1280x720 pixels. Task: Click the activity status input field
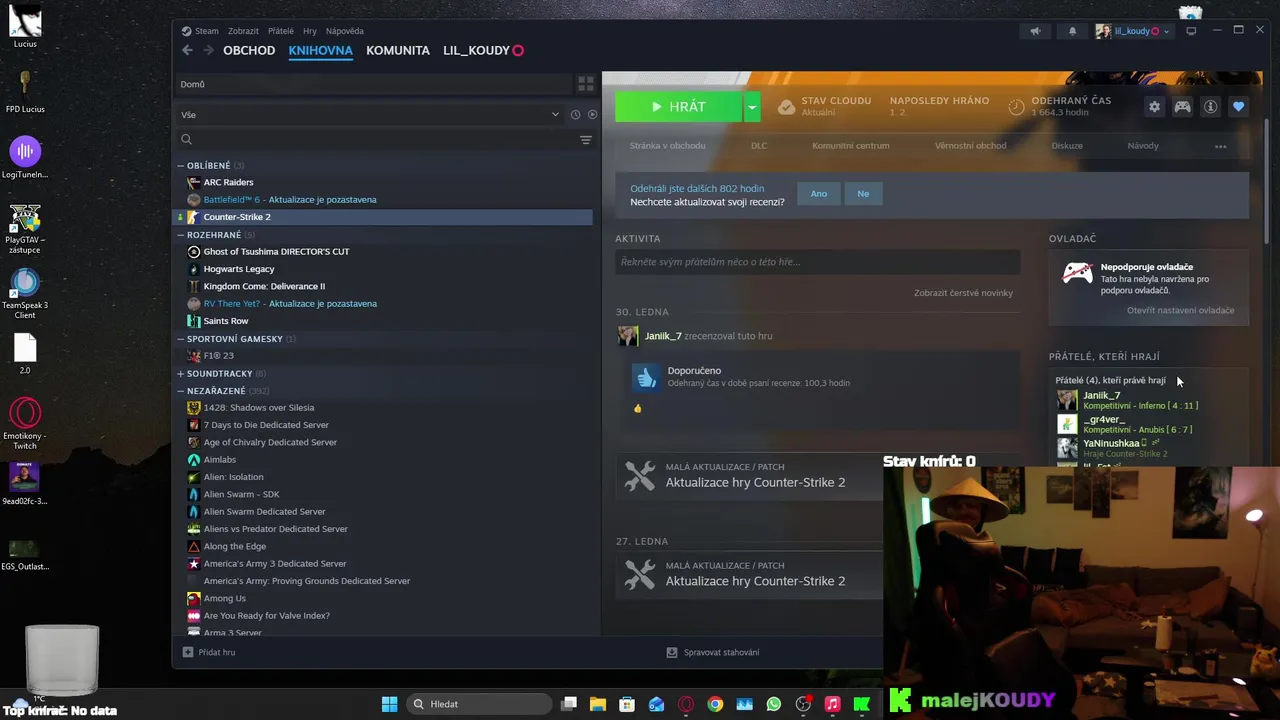[x=817, y=262]
